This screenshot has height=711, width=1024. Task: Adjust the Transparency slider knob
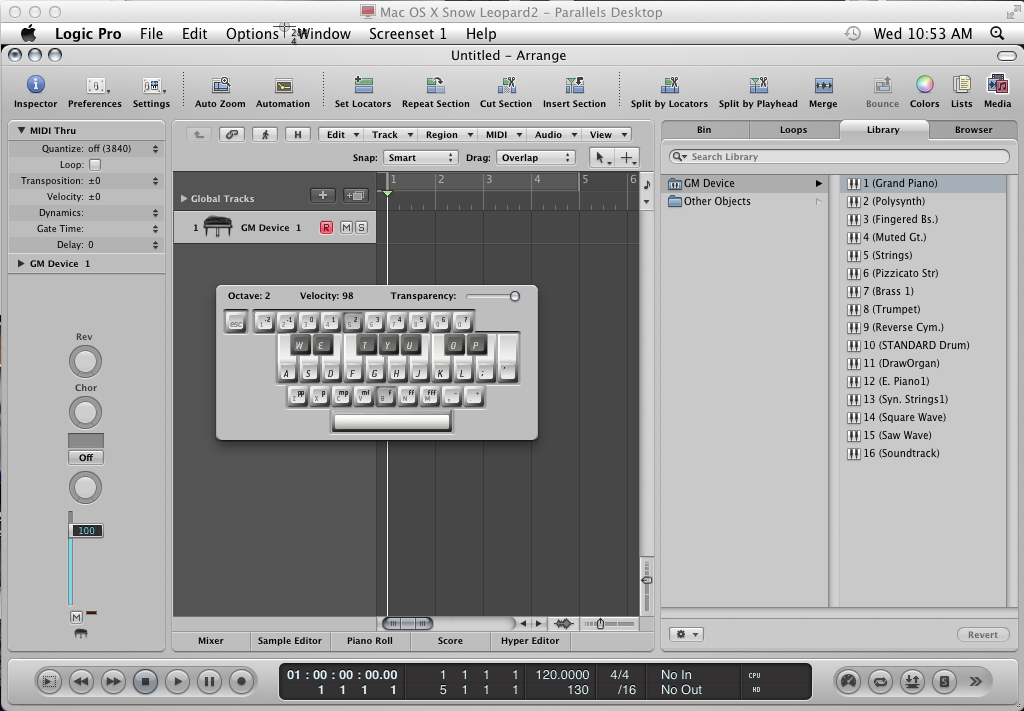coord(515,296)
